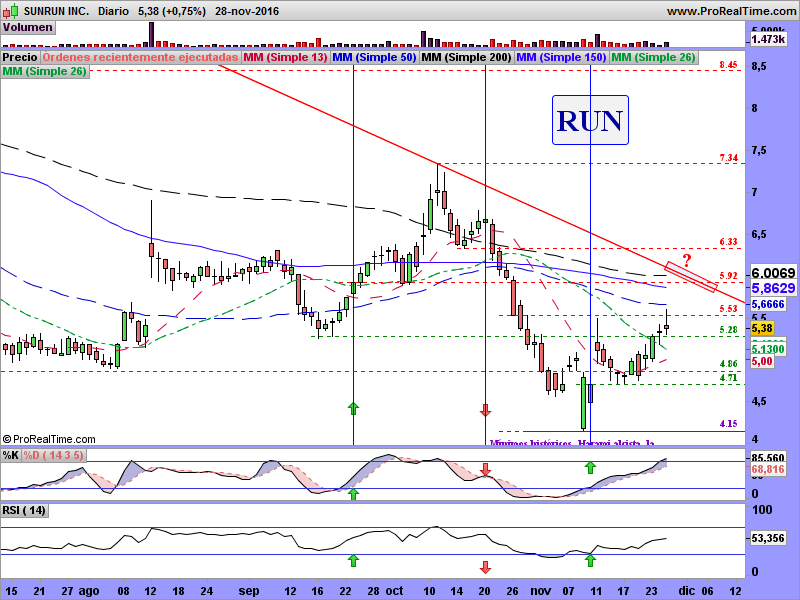Open the %D (14 3 5) label

[54, 455]
